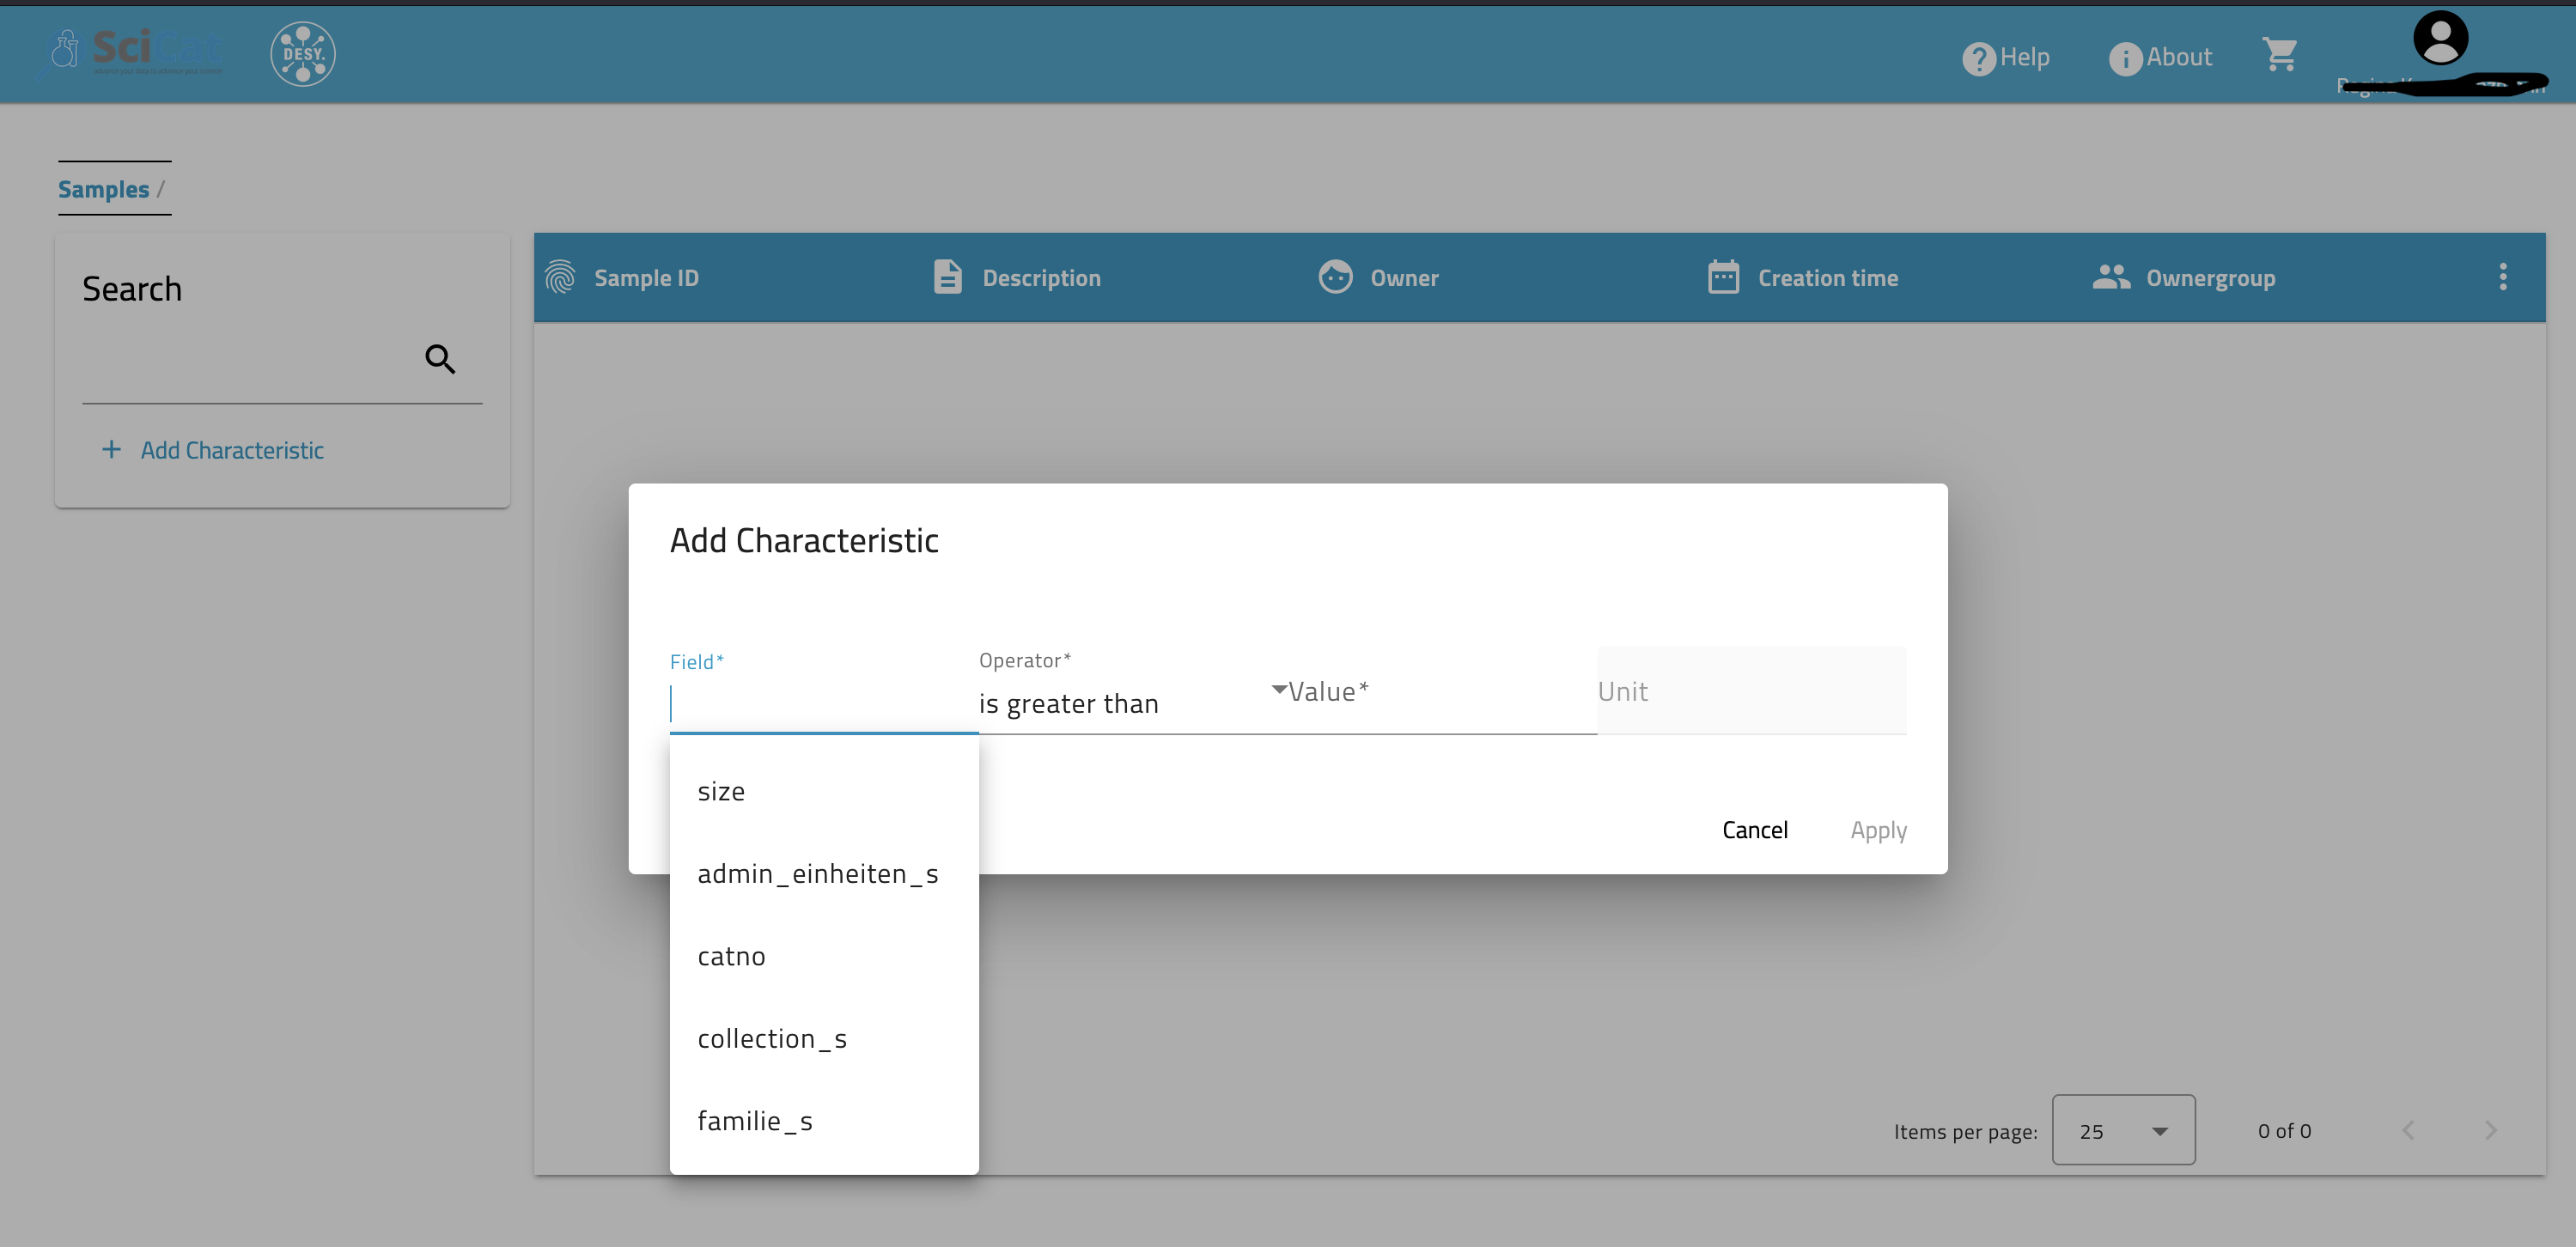Open table column settings three-dot menu
This screenshot has height=1247, width=2576.
point(2502,277)
